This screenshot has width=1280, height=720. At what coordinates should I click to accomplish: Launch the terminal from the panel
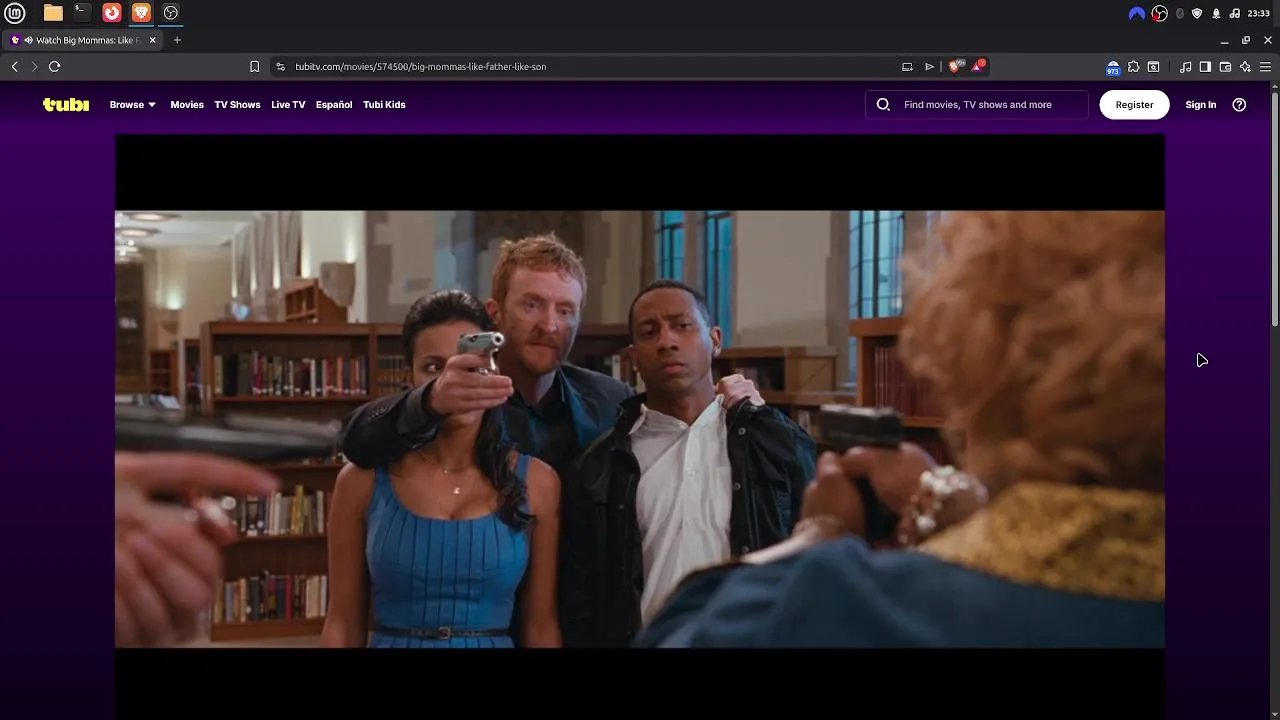click(x=82, y=13)
